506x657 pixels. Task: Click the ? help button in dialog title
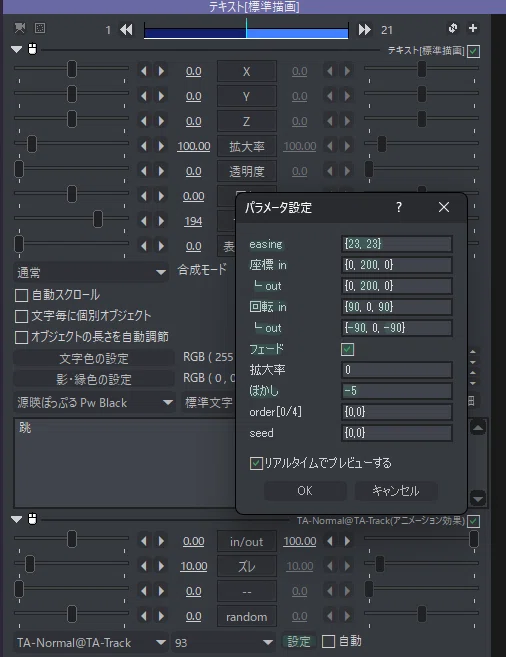click(x=399, y=207)
